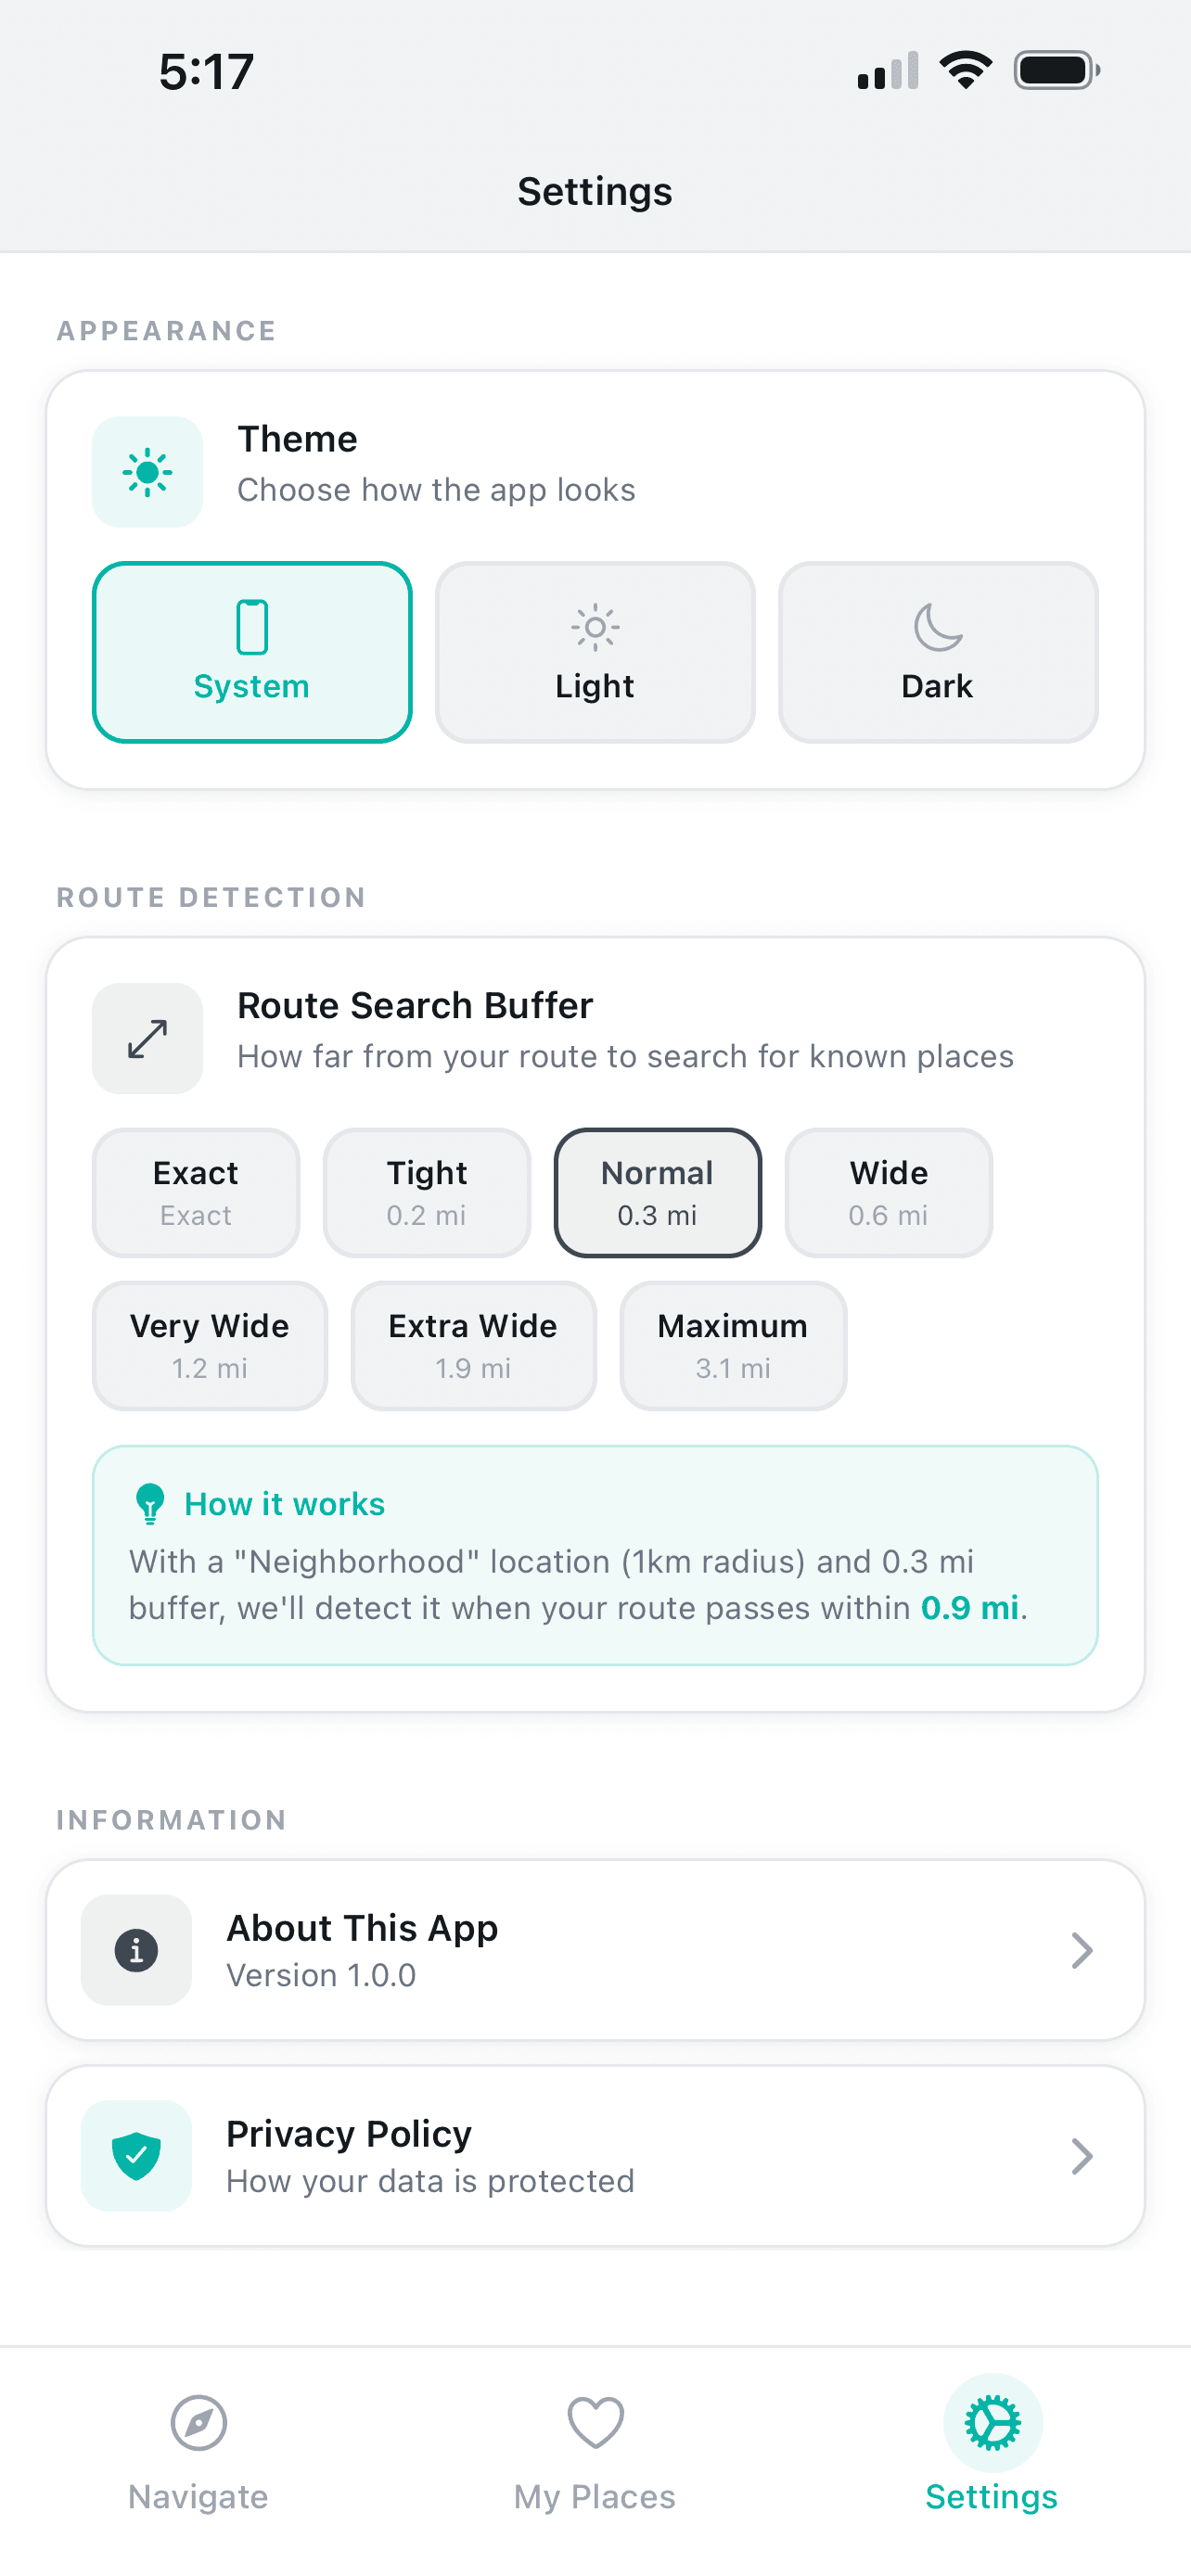Click the shield icon beside Privacy Policy

[136, 2157]
